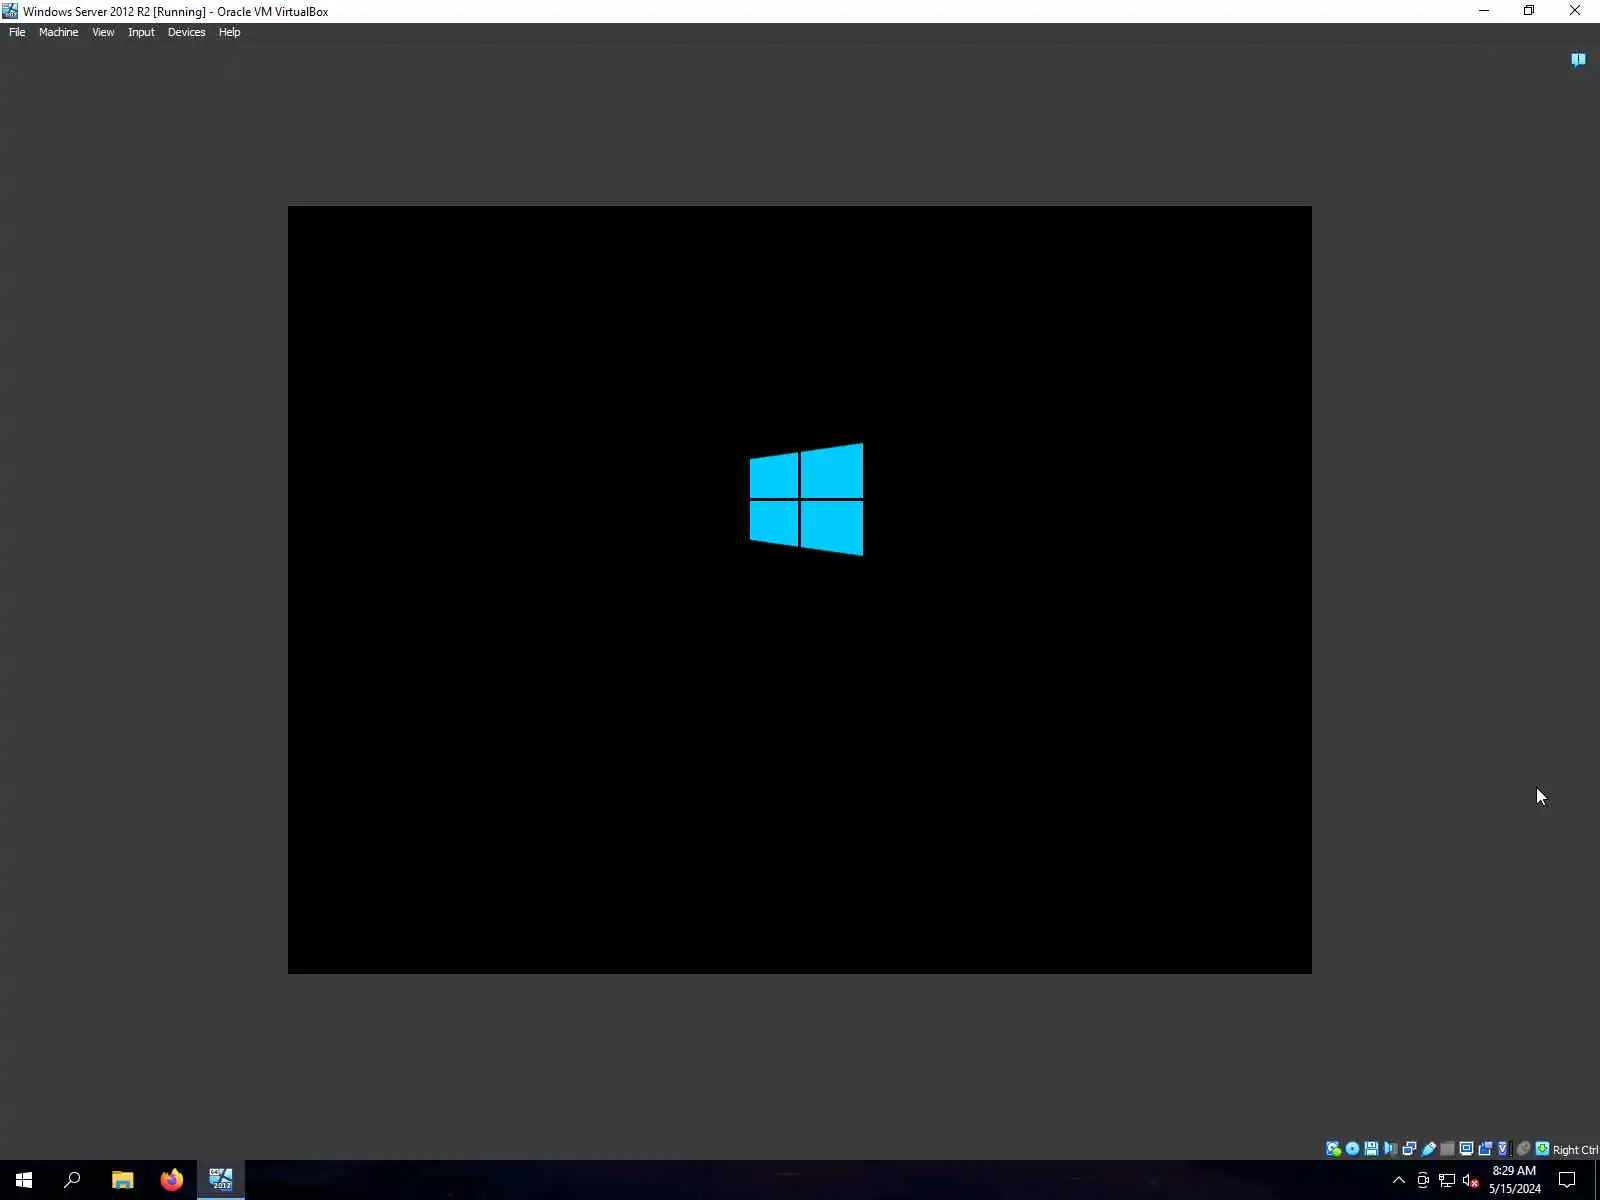Screen dimensions: 1600x1200
Task: Click the recording indicator in status bar
Action: 1485,1149
